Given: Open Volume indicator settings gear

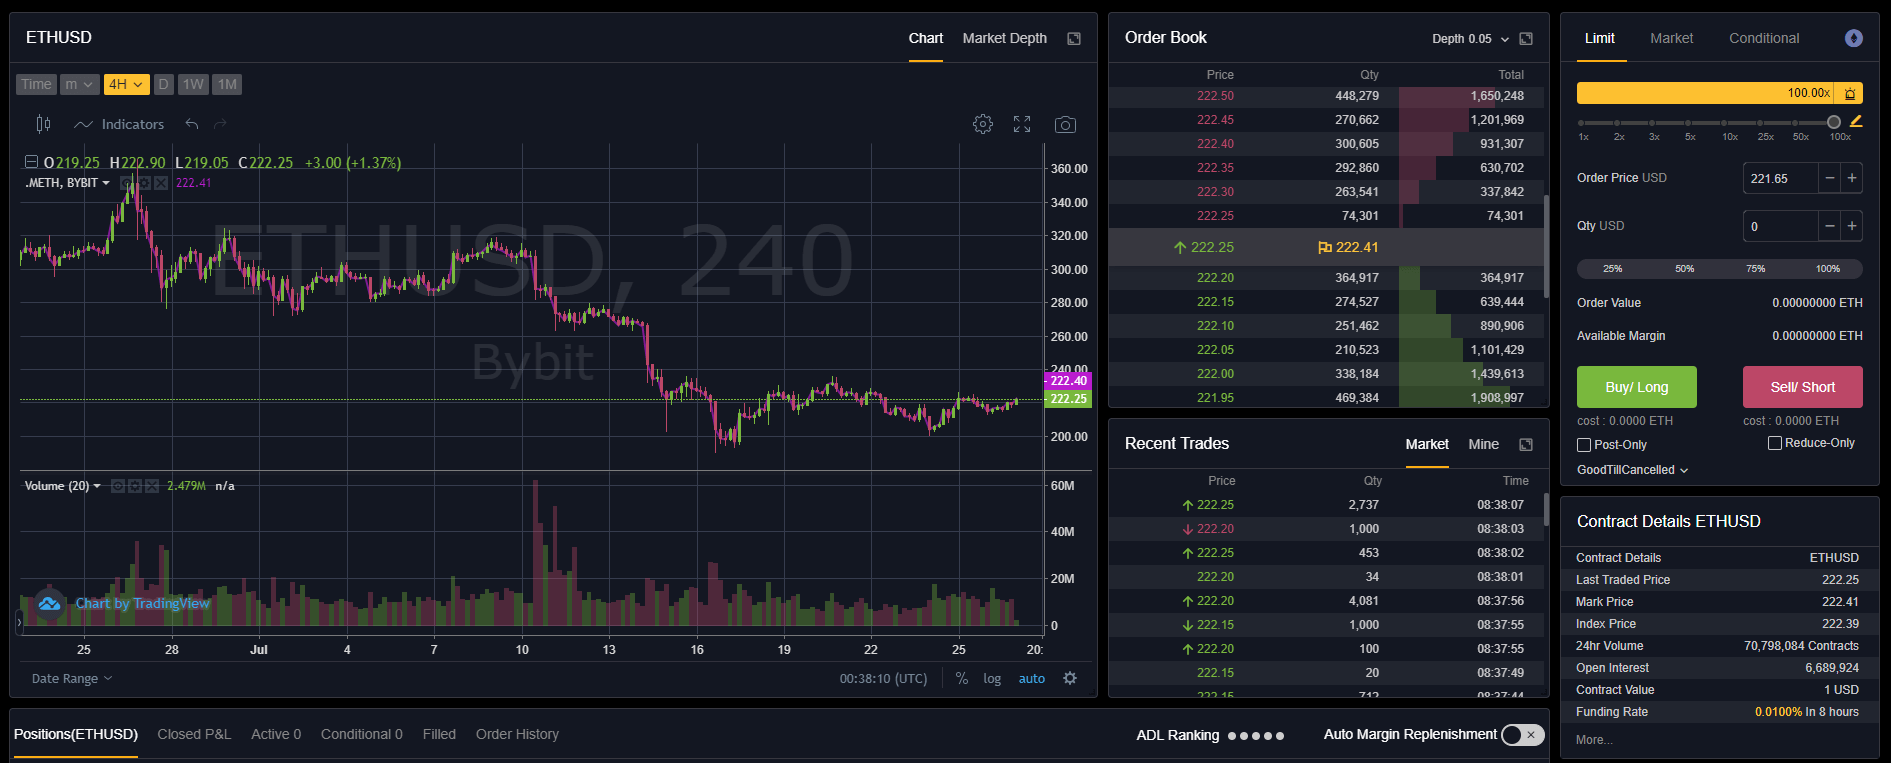Looking at the screenshot, I should [135, 486].
